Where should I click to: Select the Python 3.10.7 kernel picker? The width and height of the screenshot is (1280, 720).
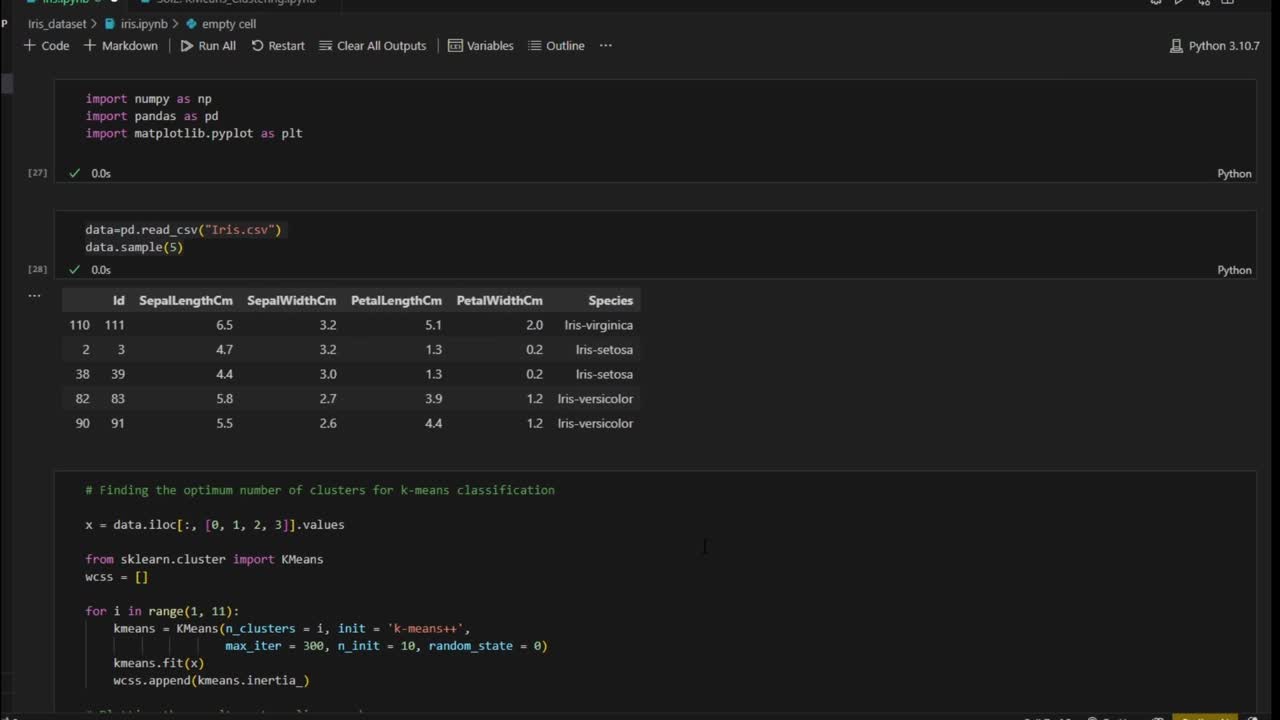(1214, 46)
